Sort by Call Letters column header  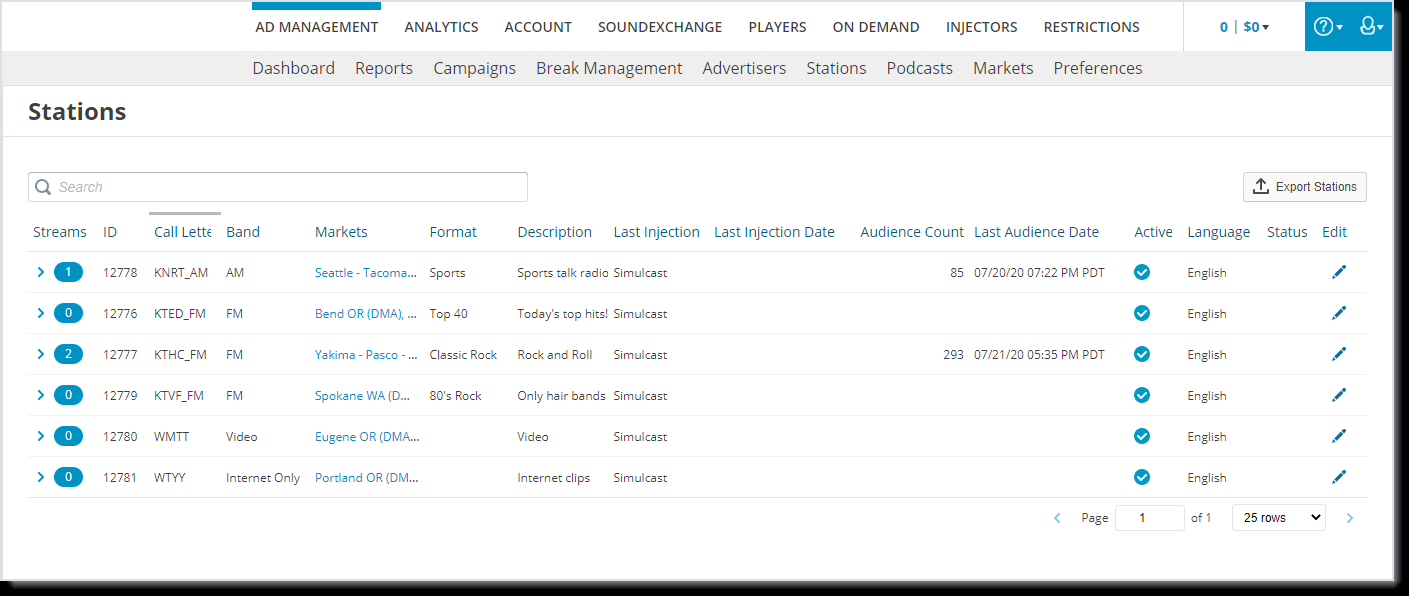point(183,232)
